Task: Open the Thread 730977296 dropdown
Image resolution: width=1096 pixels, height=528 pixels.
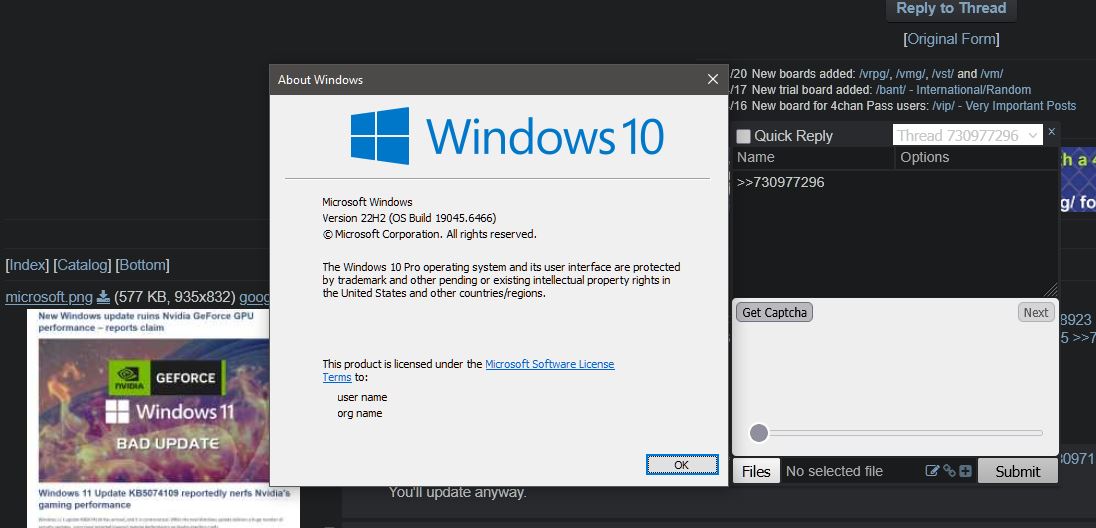Action: coord(967,135)
